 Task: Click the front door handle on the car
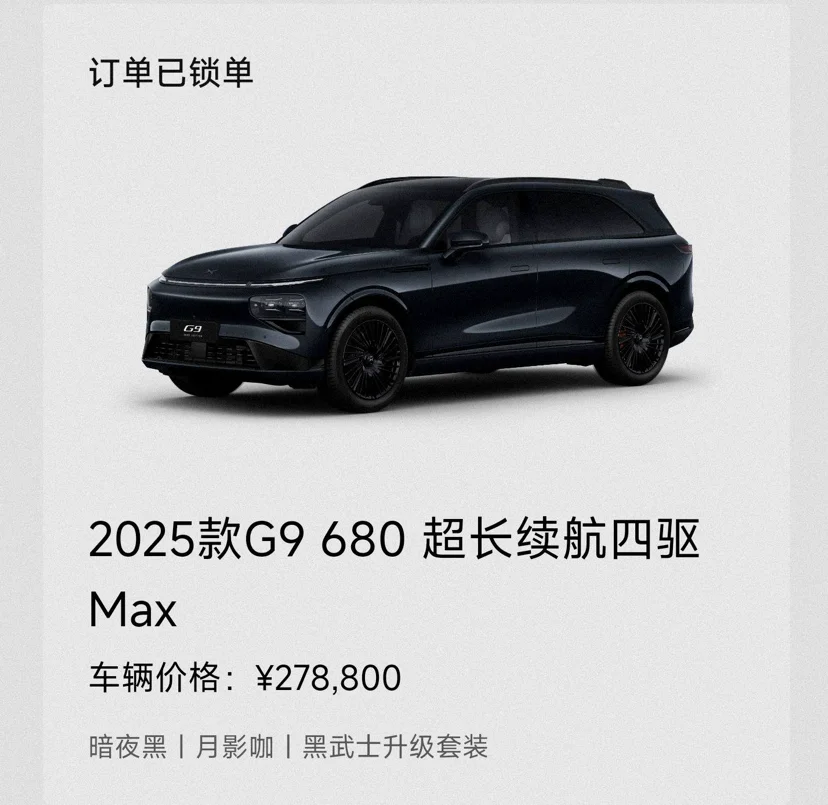point(520,269)
